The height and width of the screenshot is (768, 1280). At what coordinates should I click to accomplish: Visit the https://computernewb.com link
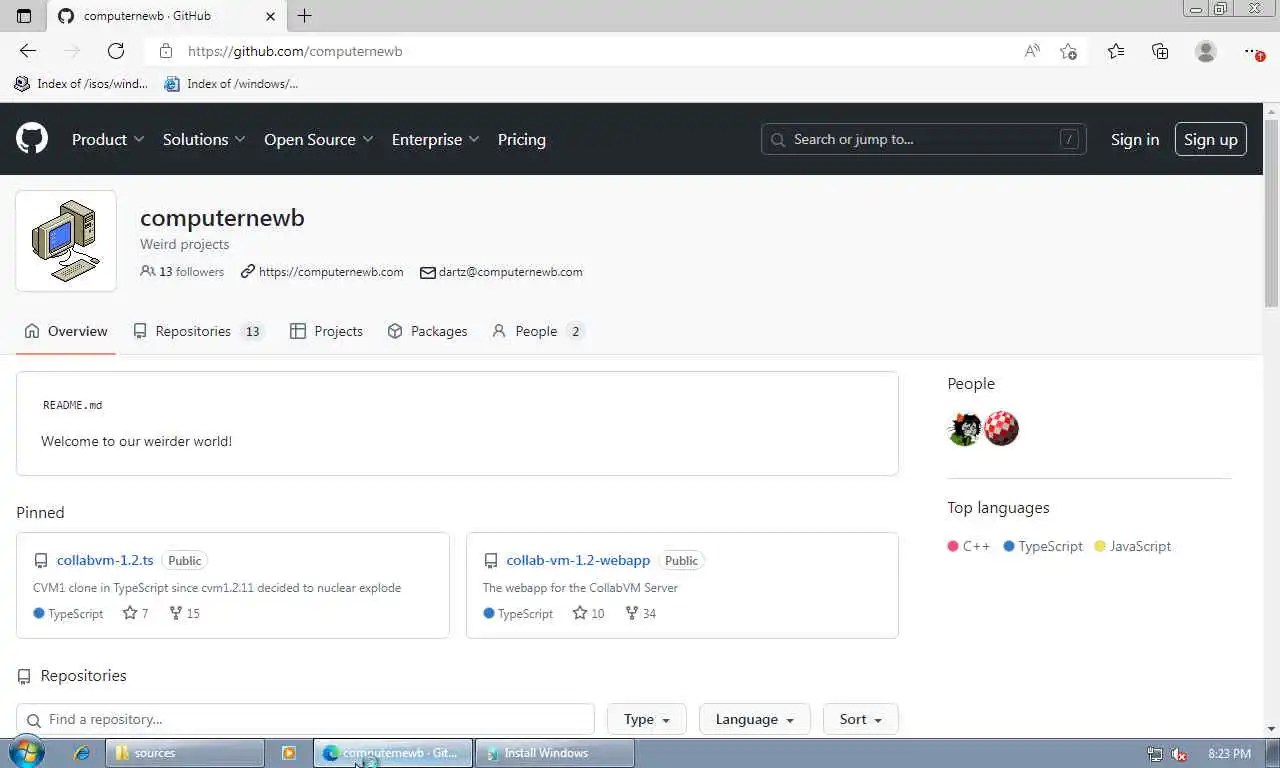click(x=331, y=272)
